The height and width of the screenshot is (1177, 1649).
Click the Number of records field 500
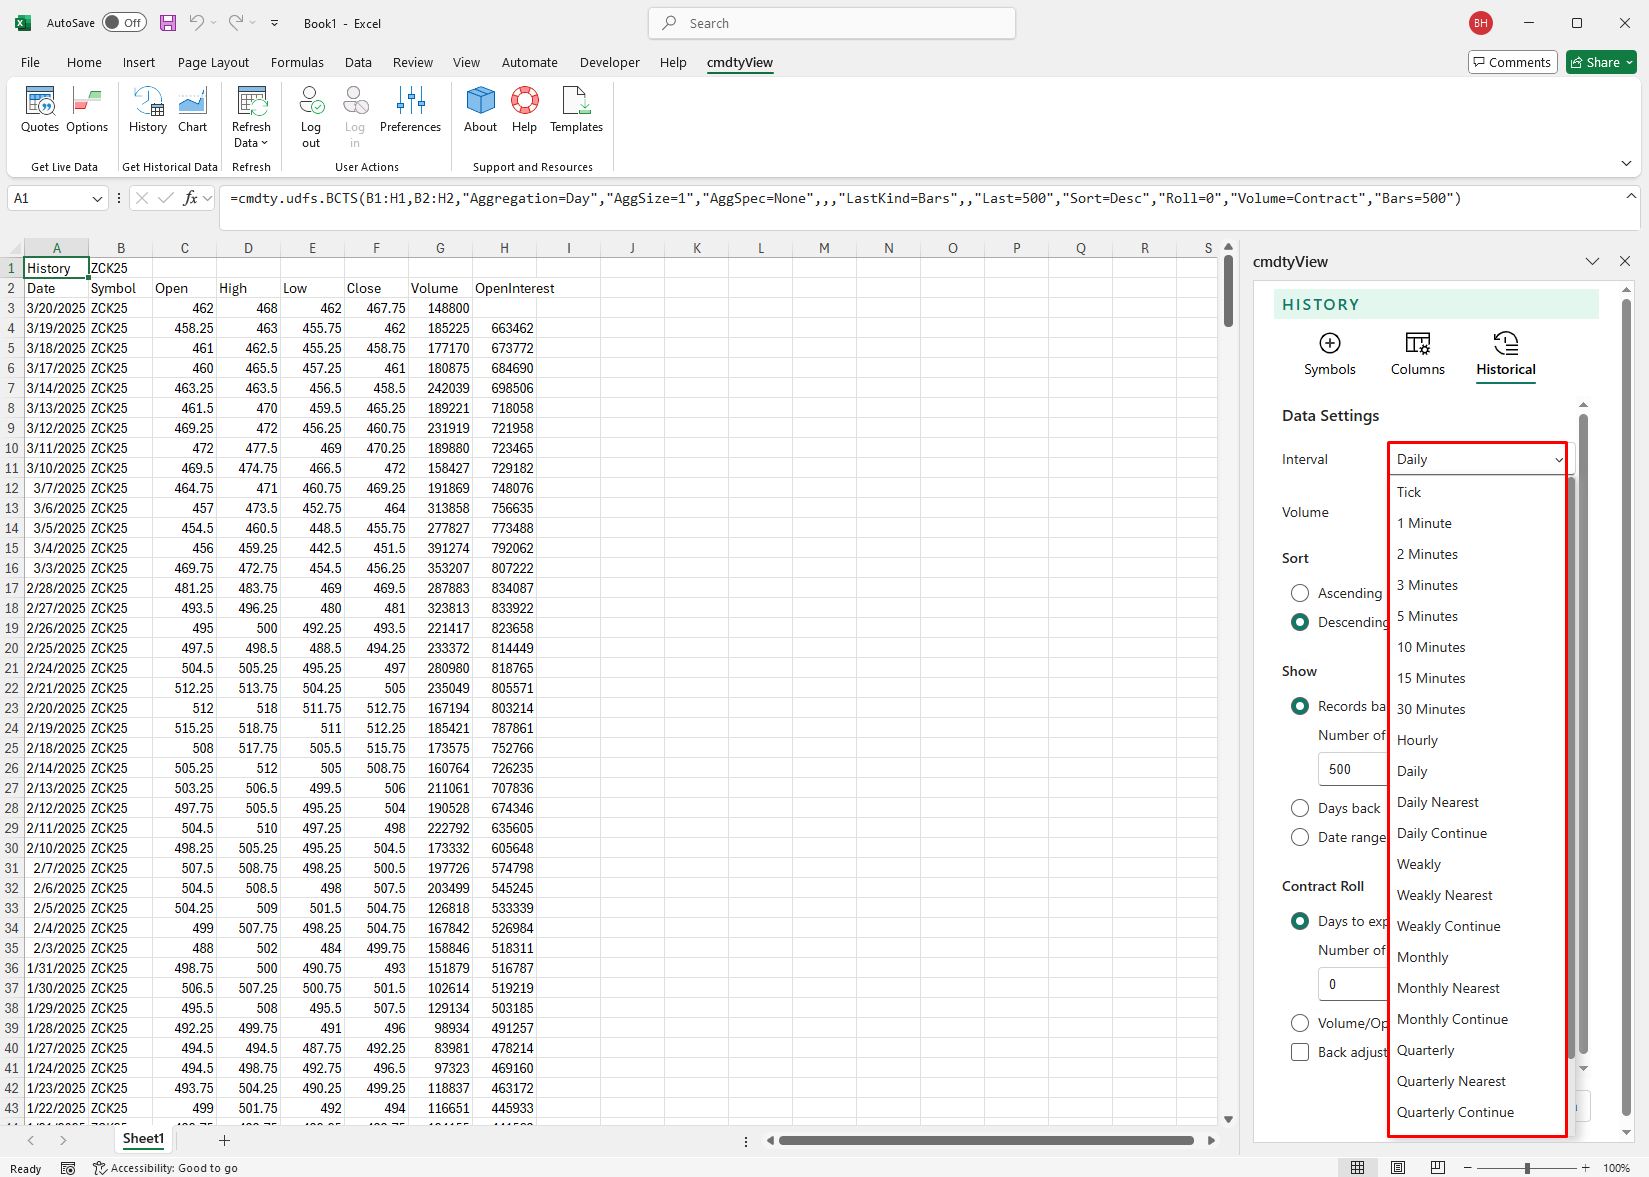coord(1352,769)
